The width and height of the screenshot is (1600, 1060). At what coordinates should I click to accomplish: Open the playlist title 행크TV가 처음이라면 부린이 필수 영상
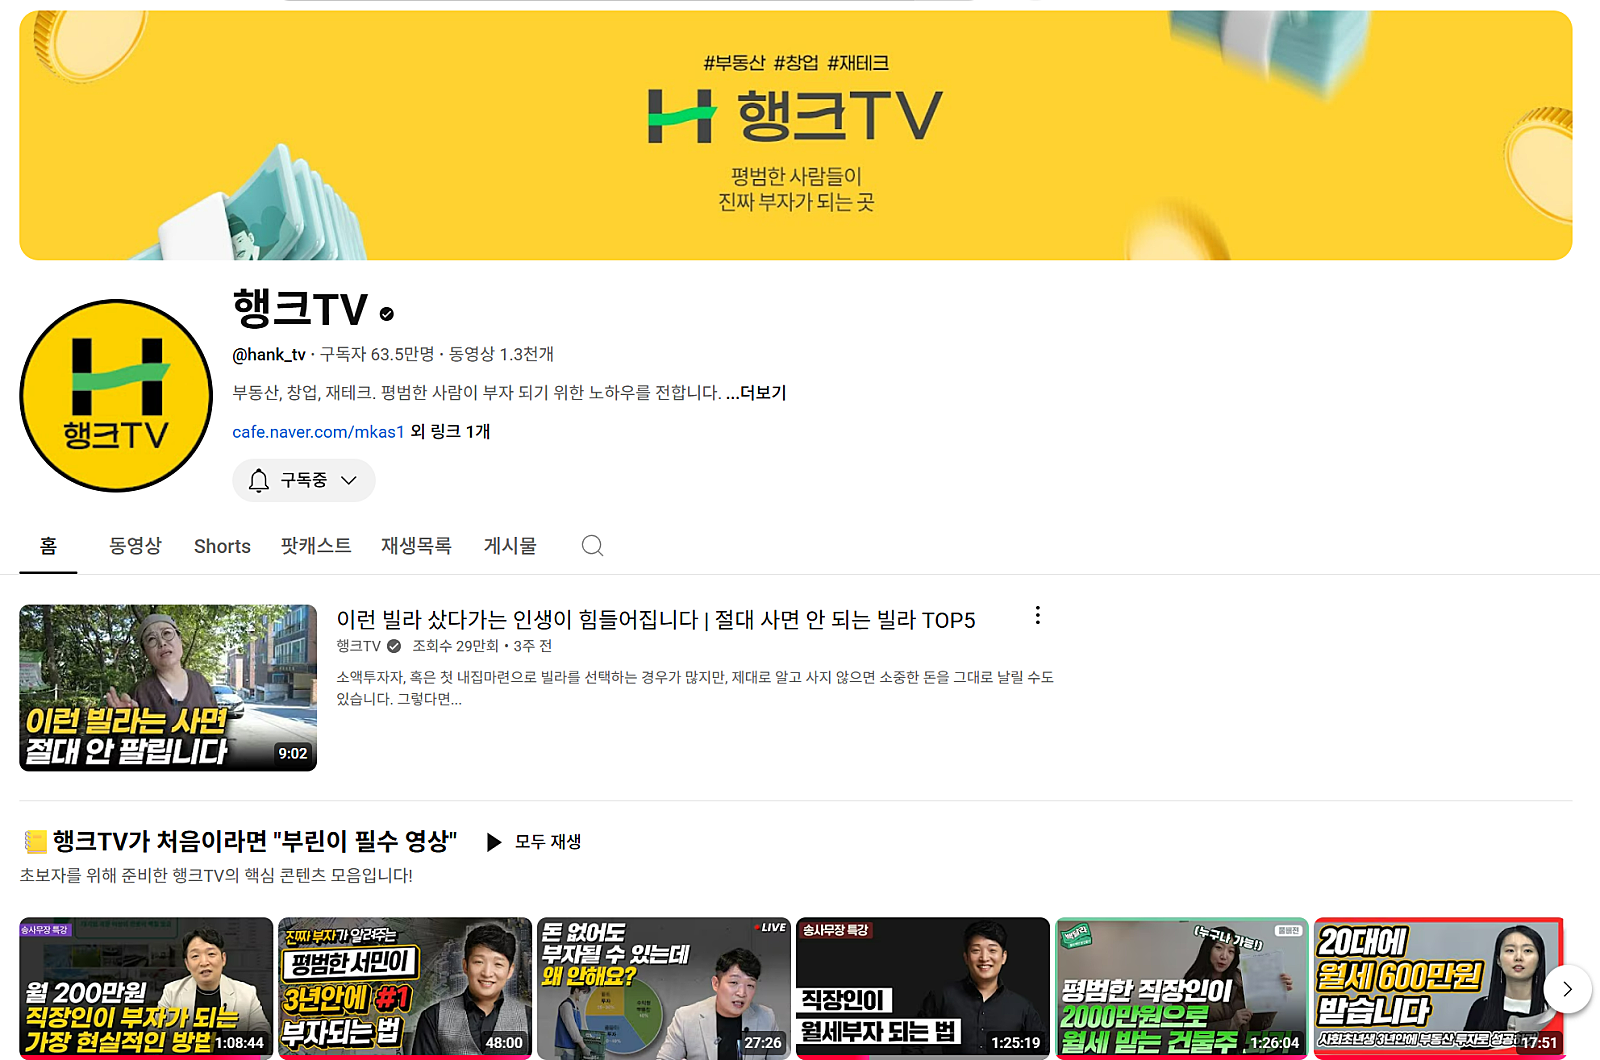(x=255, y=841)
